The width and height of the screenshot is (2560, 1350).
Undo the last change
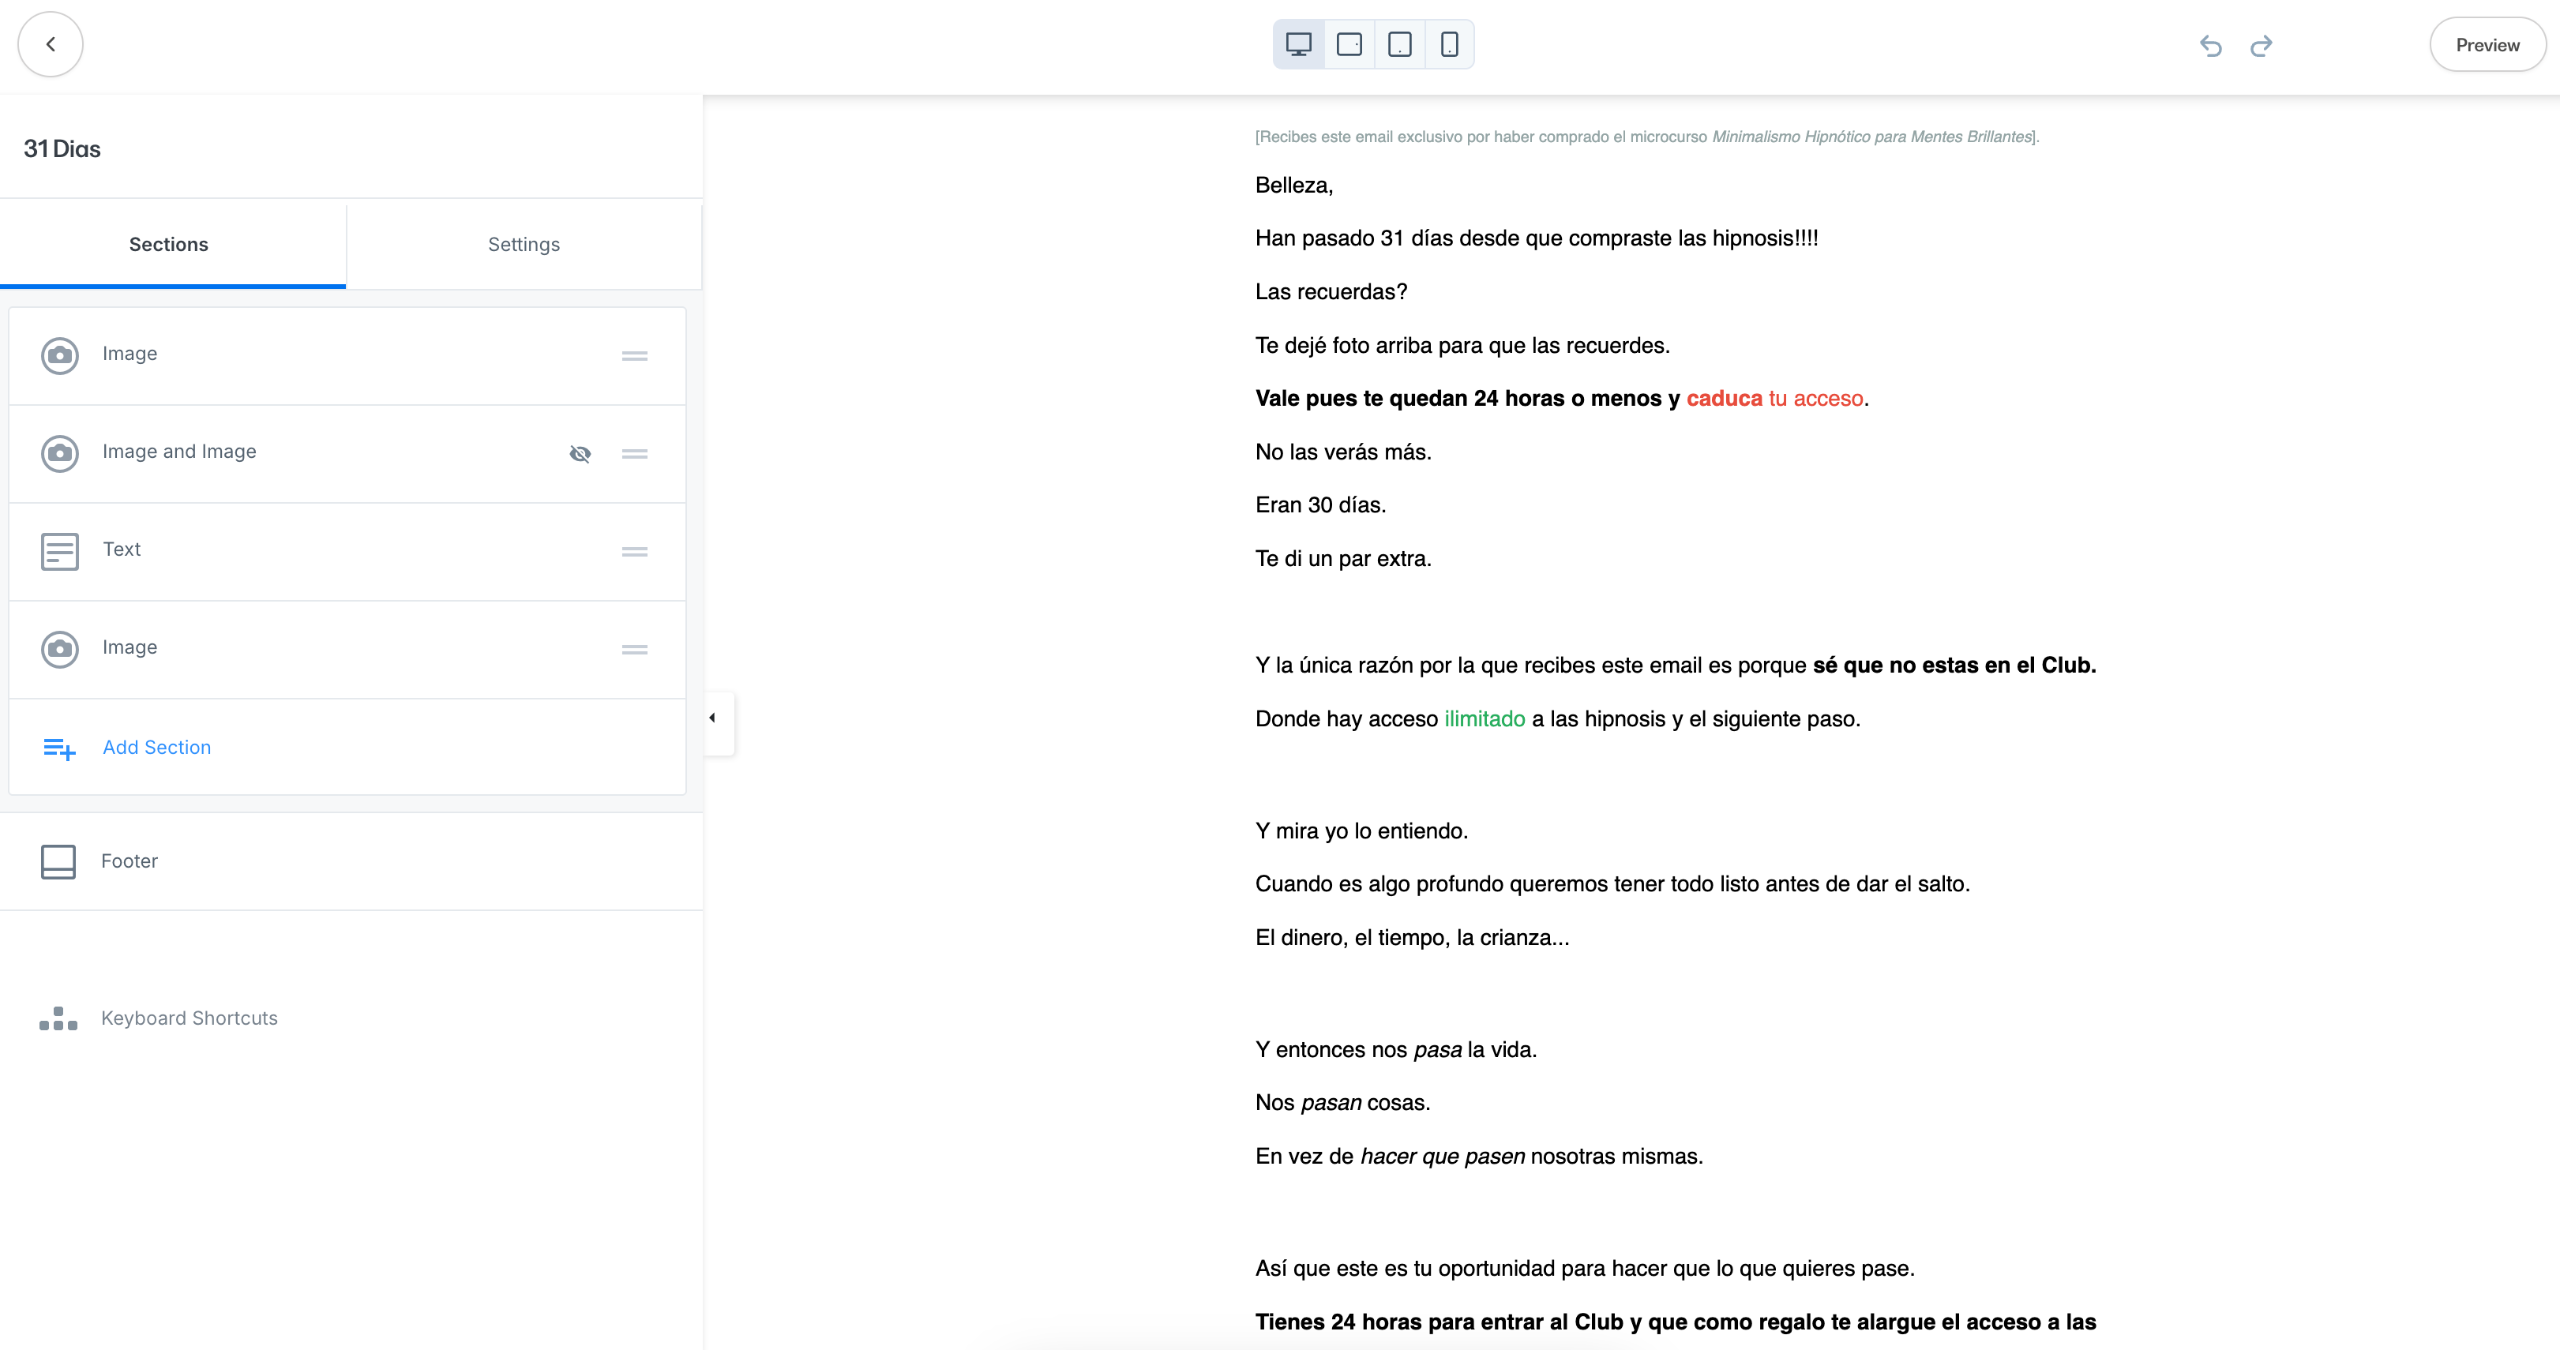[2210, 46]
